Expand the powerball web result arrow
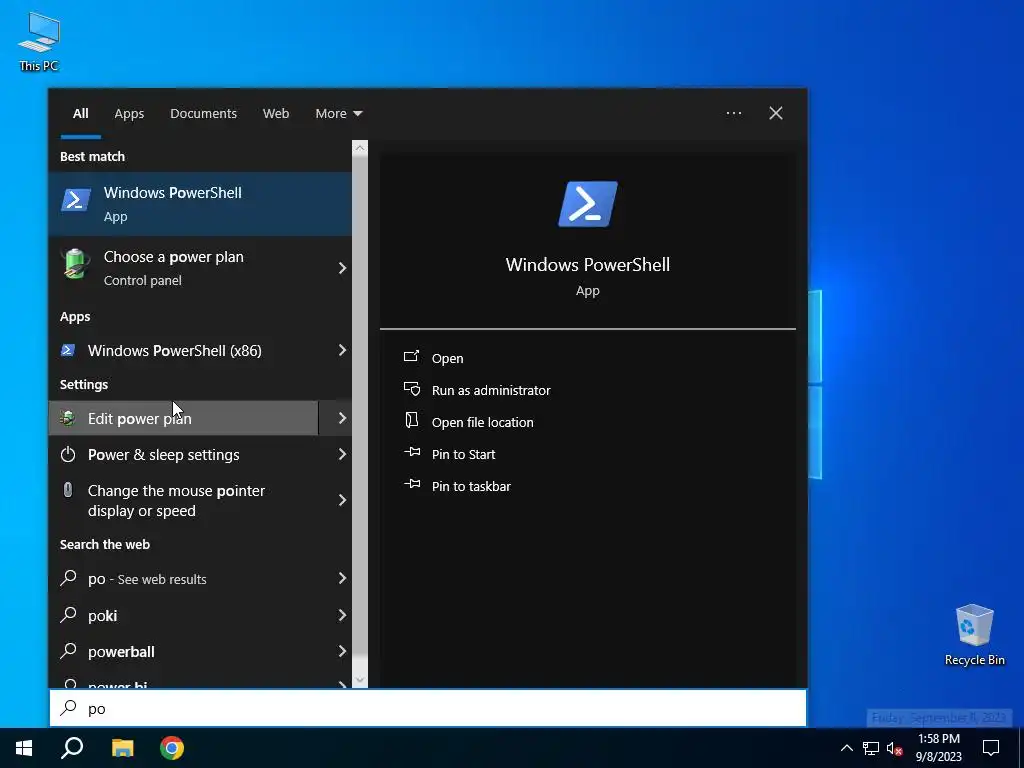Viewport: 1024px width, 768px height. point(342,650)
